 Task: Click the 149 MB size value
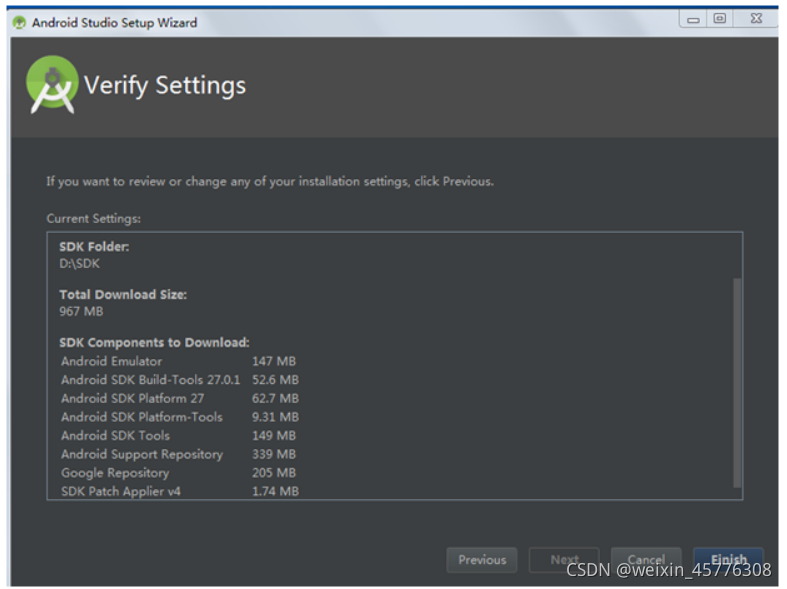point(274,435)
